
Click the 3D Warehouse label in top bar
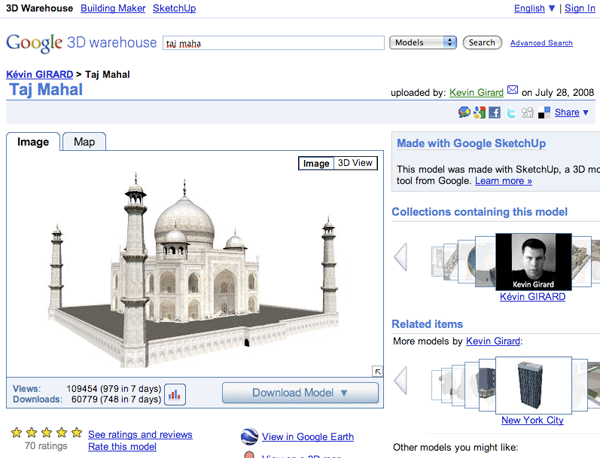(x=39, y=8)
